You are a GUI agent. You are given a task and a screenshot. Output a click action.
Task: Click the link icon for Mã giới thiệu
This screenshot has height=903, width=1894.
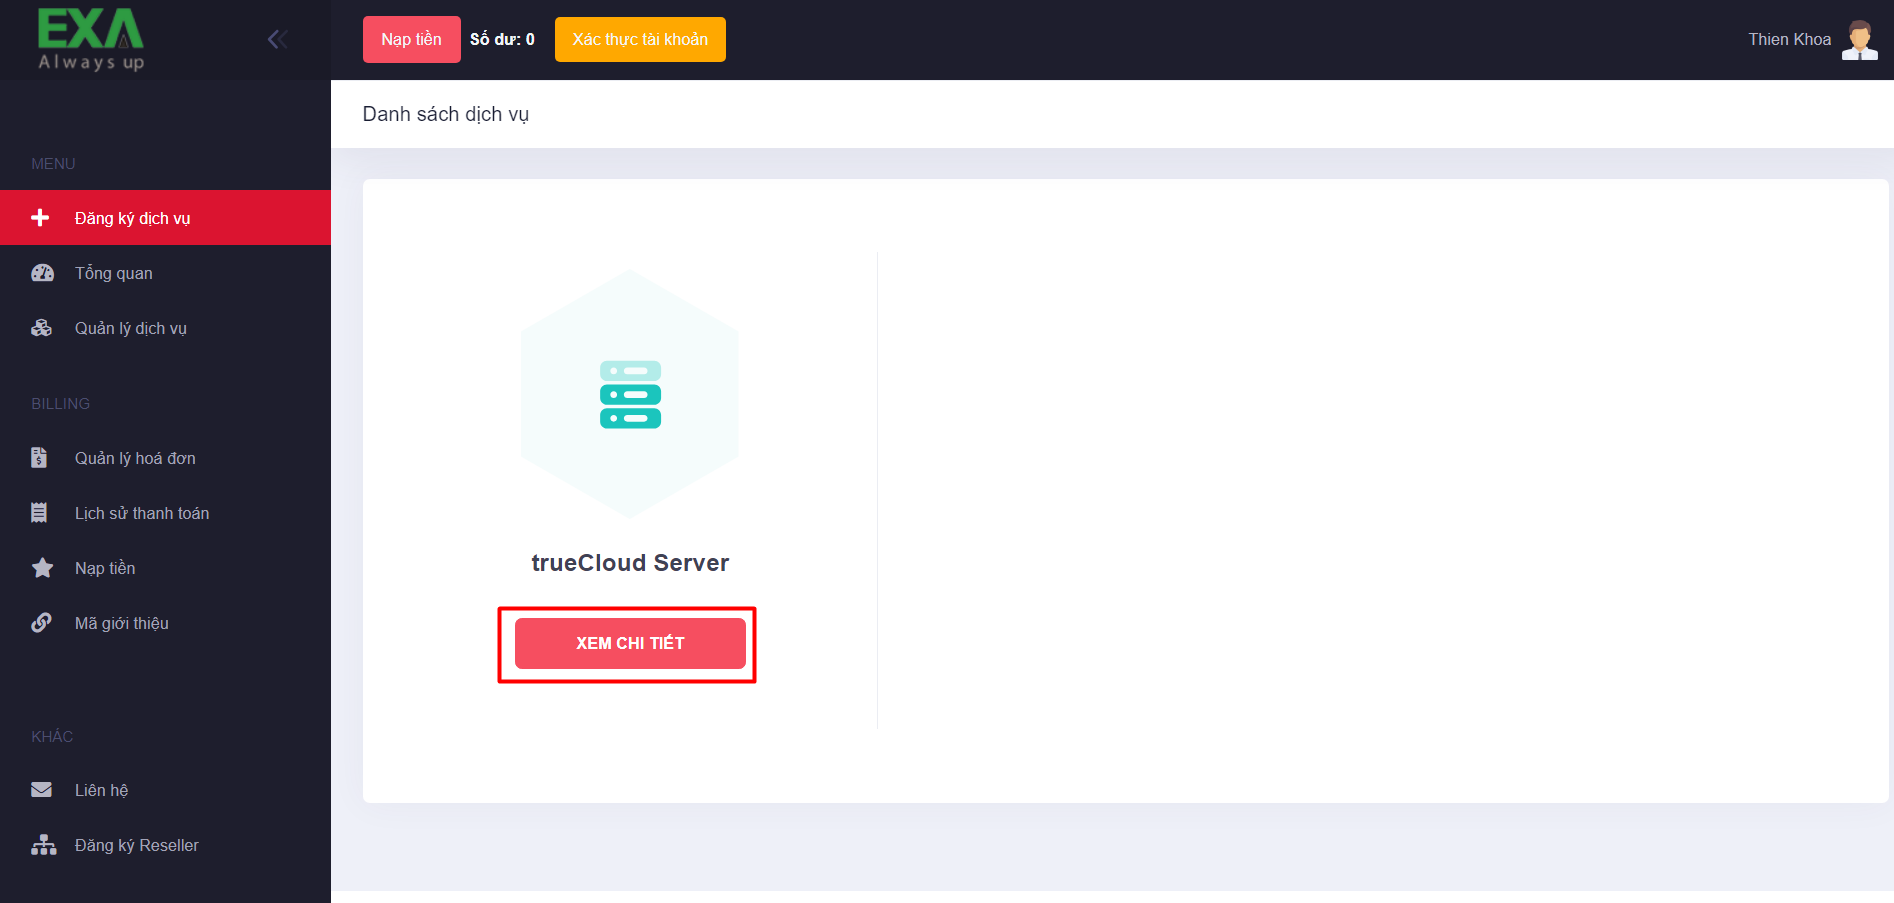pos(41,623)
